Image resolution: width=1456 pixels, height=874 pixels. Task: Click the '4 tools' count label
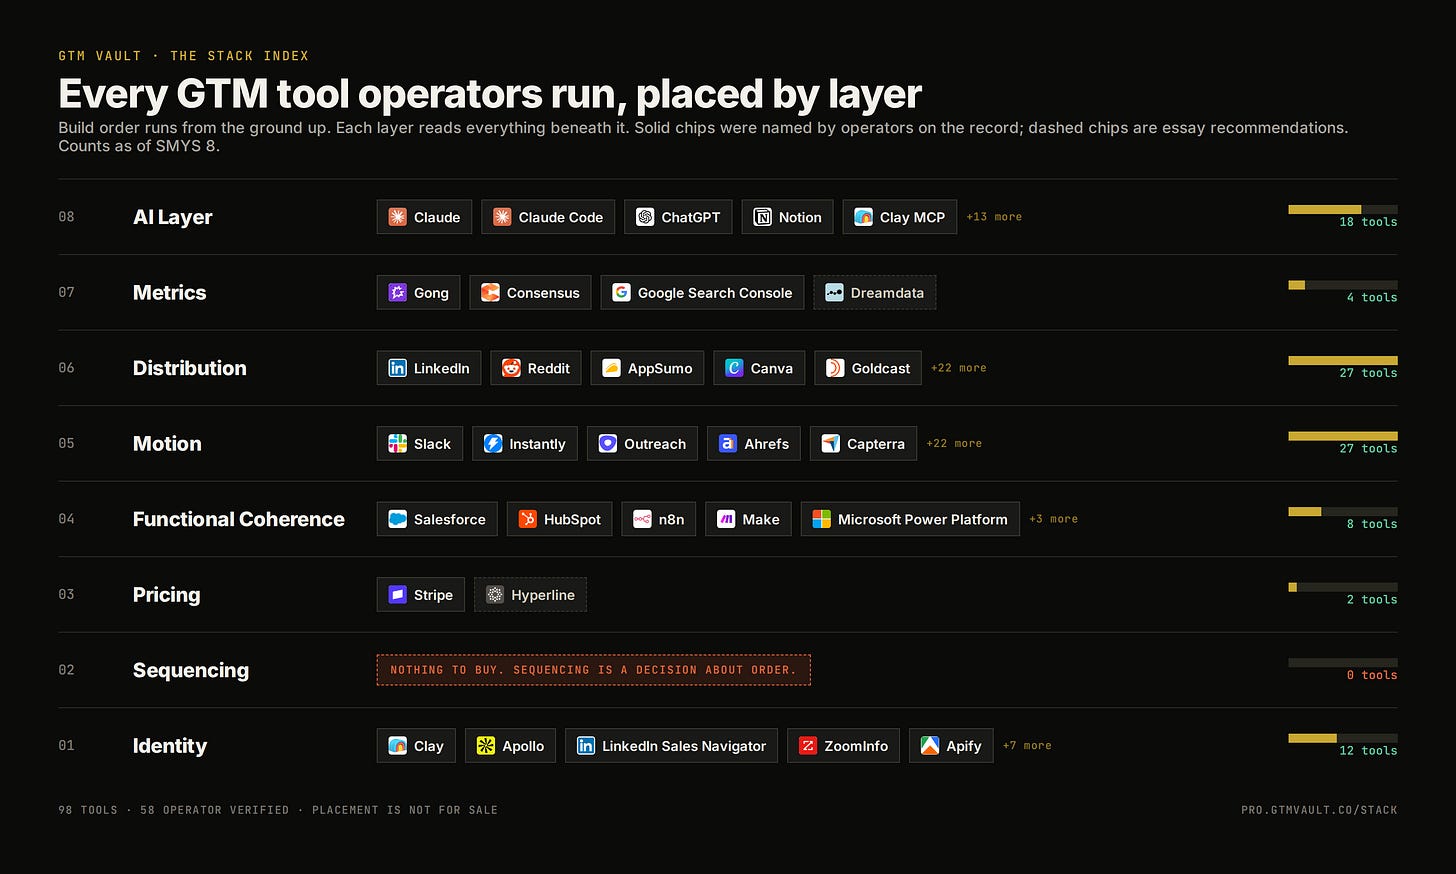[x=1372, y=297]
